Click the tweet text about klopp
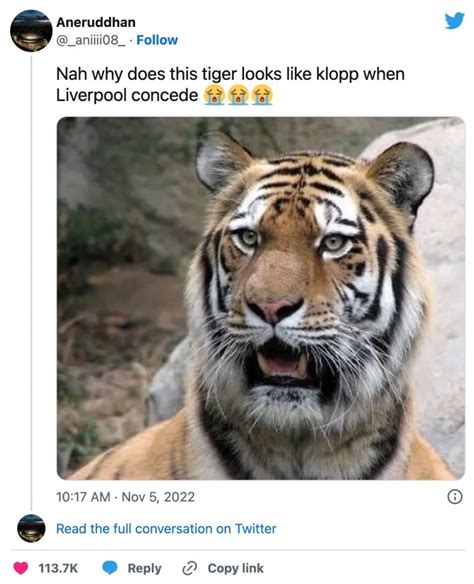The image size is (474, 584). pyautogui.click(x=230, y=85)
